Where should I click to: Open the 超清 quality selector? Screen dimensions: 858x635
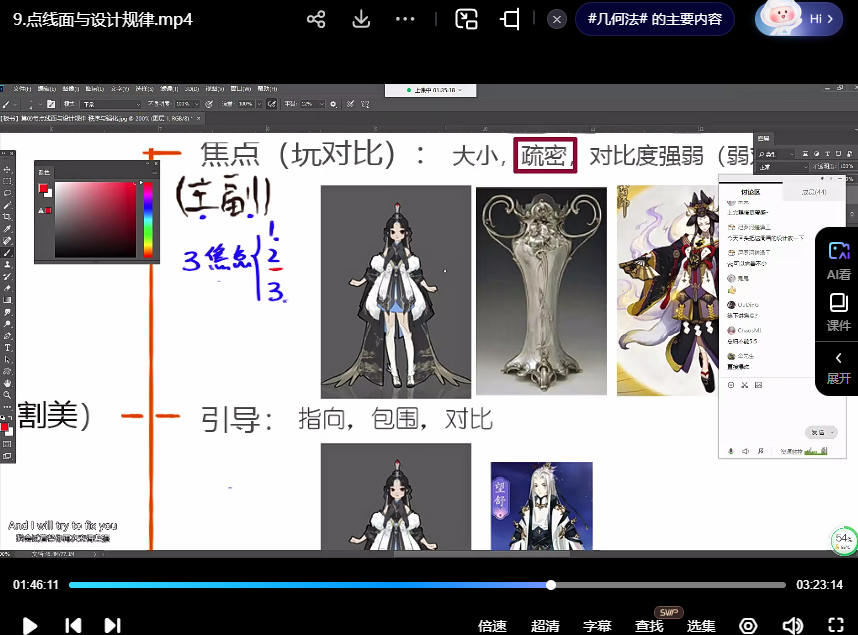pos(545,626)
